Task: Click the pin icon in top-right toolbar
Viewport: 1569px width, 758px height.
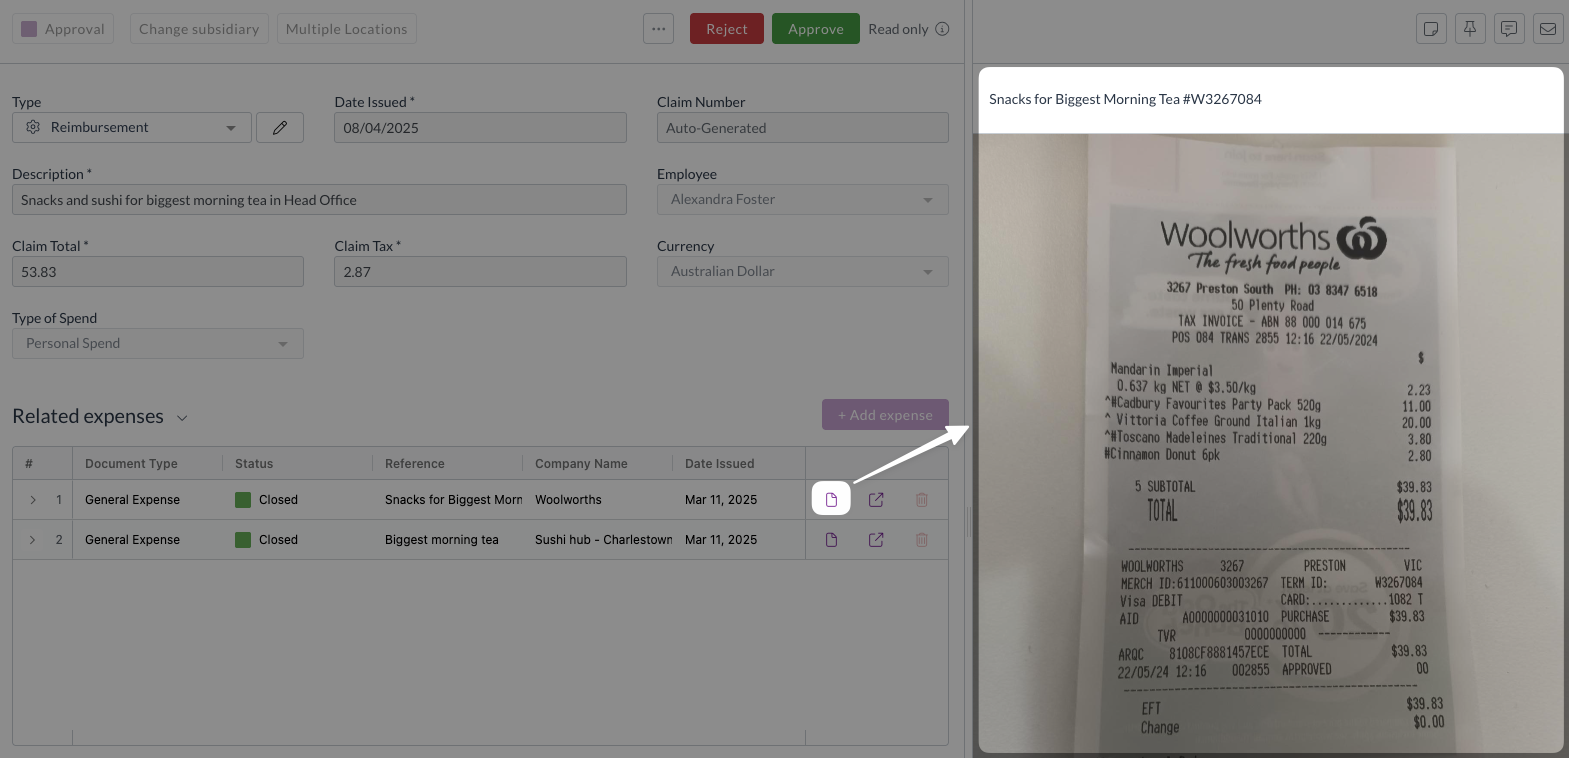Action: pos(1470,29)
